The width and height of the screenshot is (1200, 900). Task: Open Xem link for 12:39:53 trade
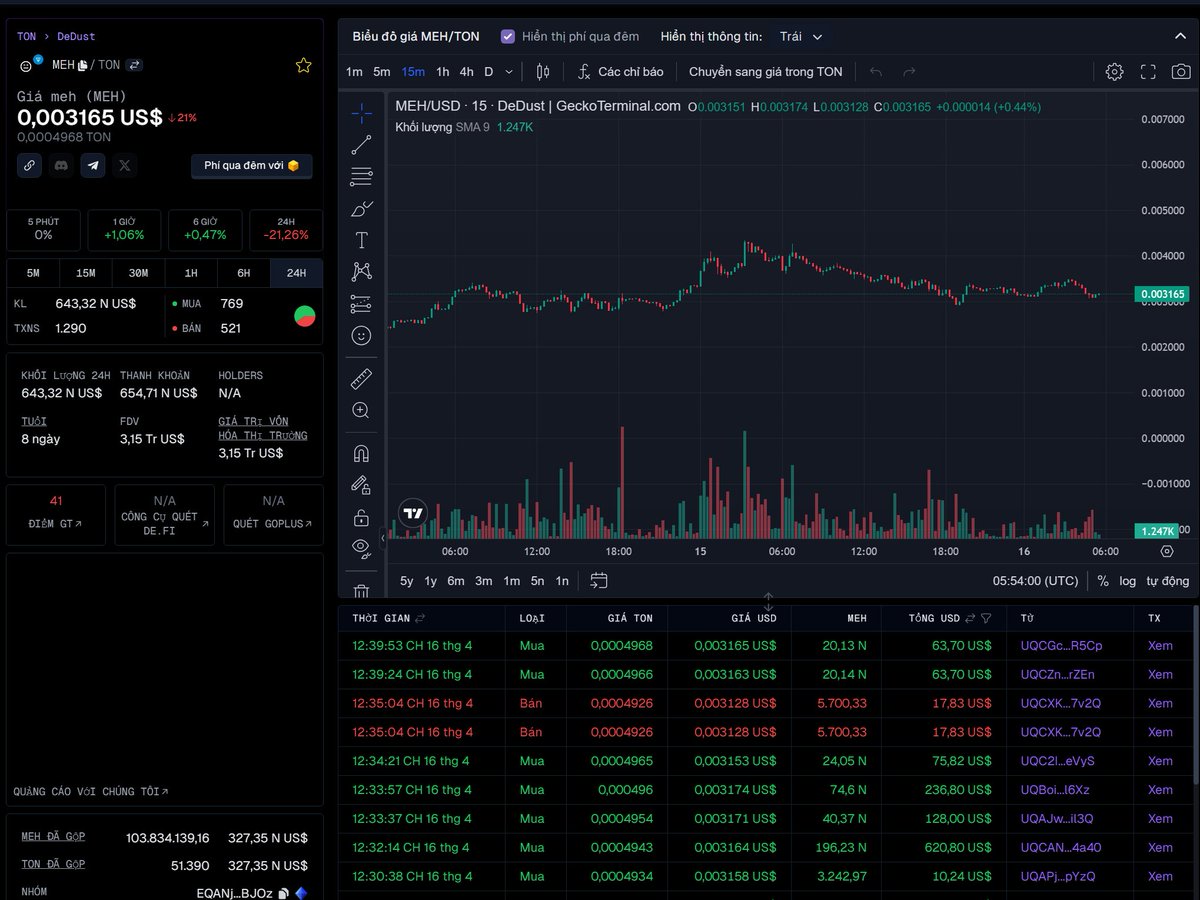coord(1160,646)
